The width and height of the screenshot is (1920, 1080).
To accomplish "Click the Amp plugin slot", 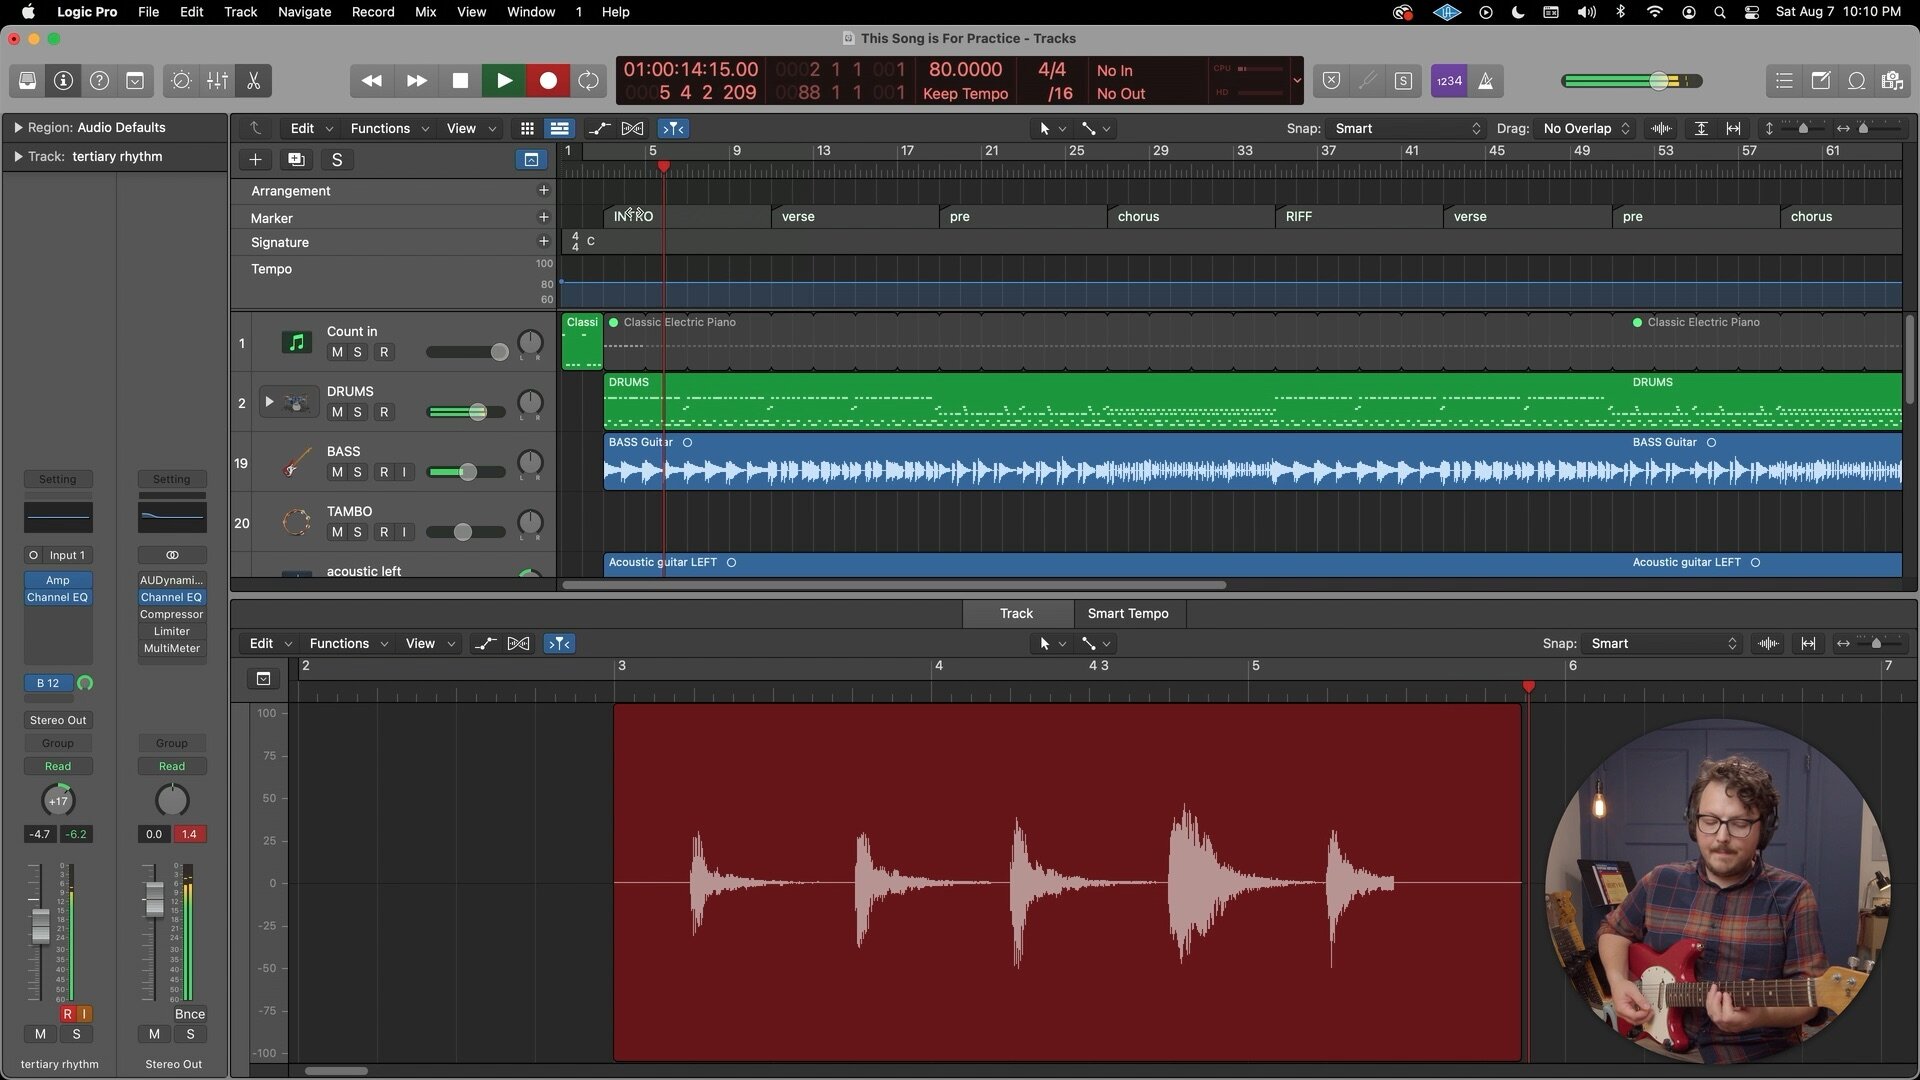I will 58,580.
